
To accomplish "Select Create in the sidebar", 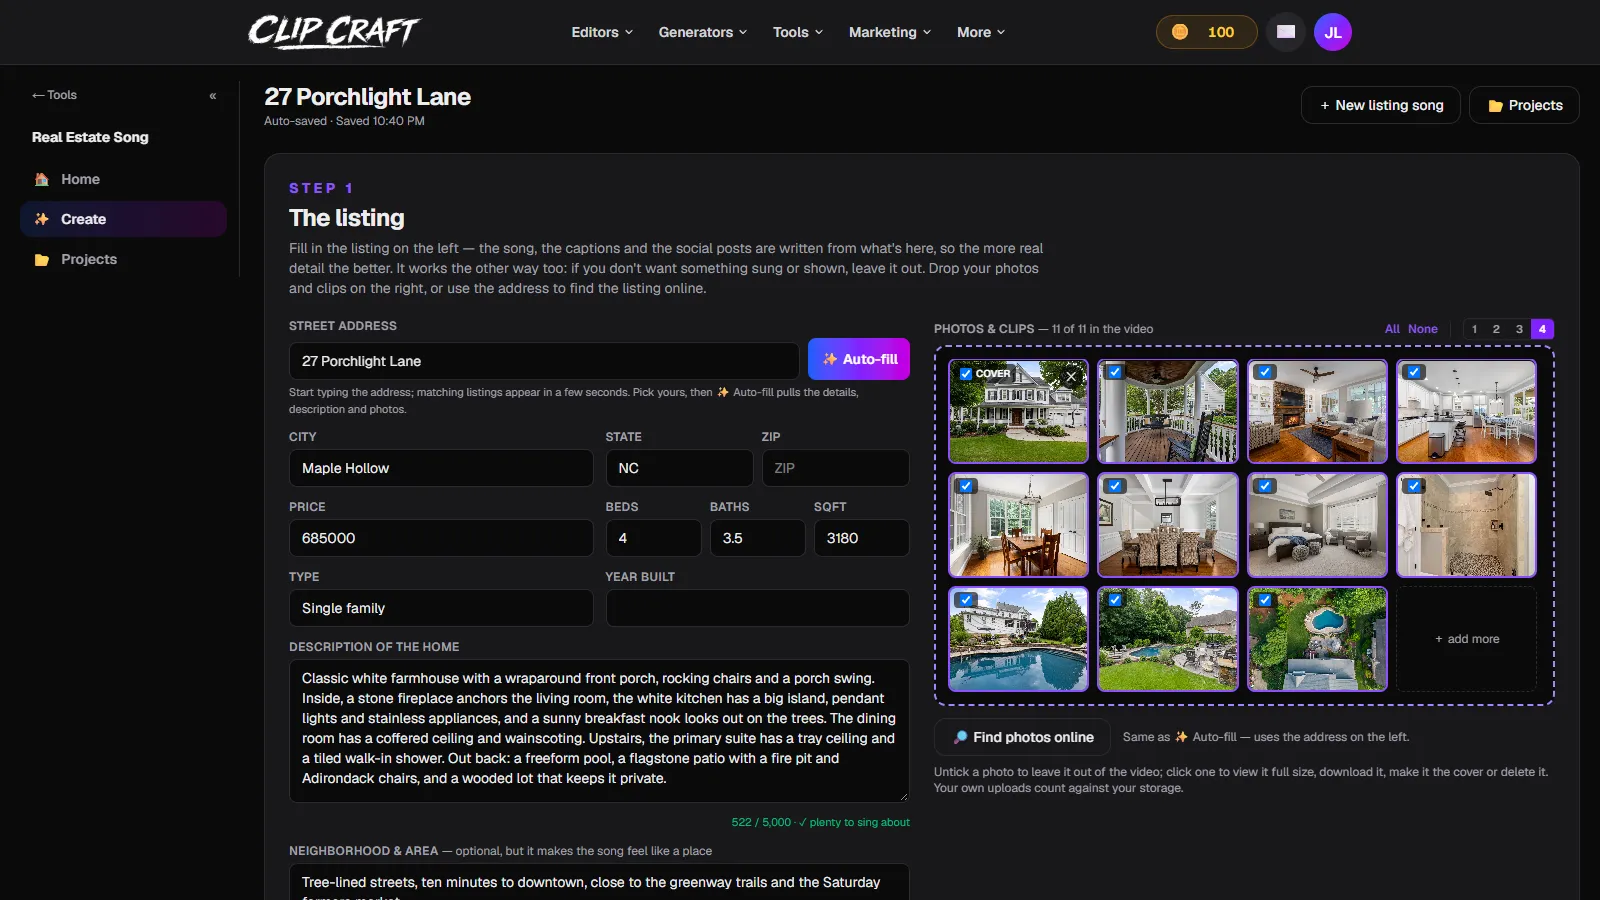I will [x=123, y=219].
